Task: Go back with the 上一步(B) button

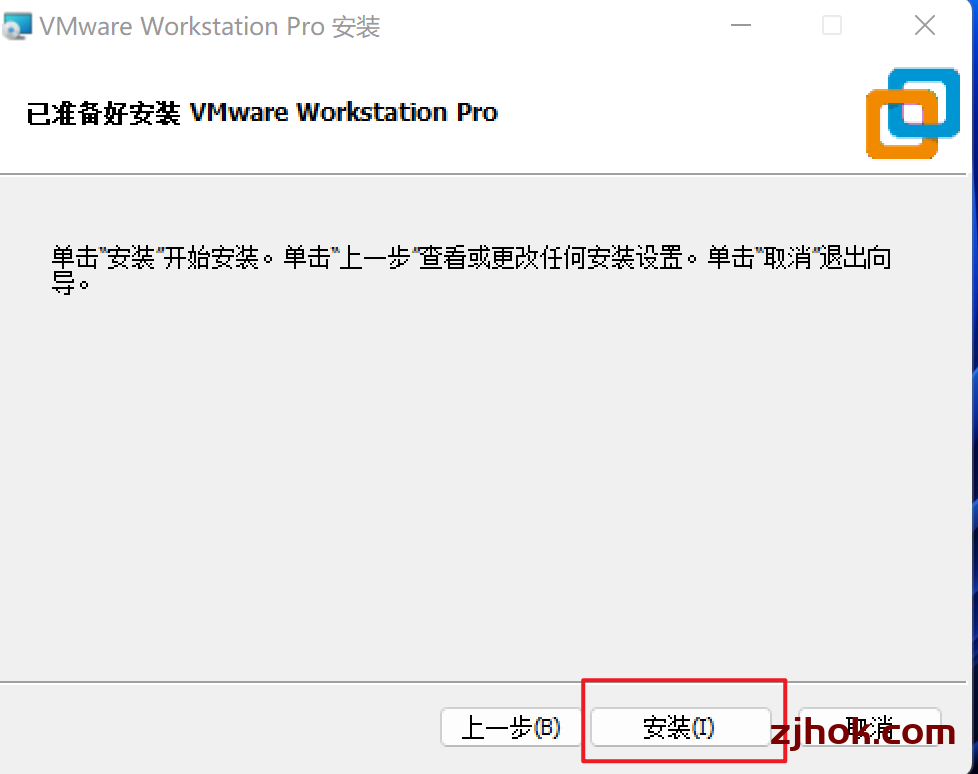Action: pos(510,727)
